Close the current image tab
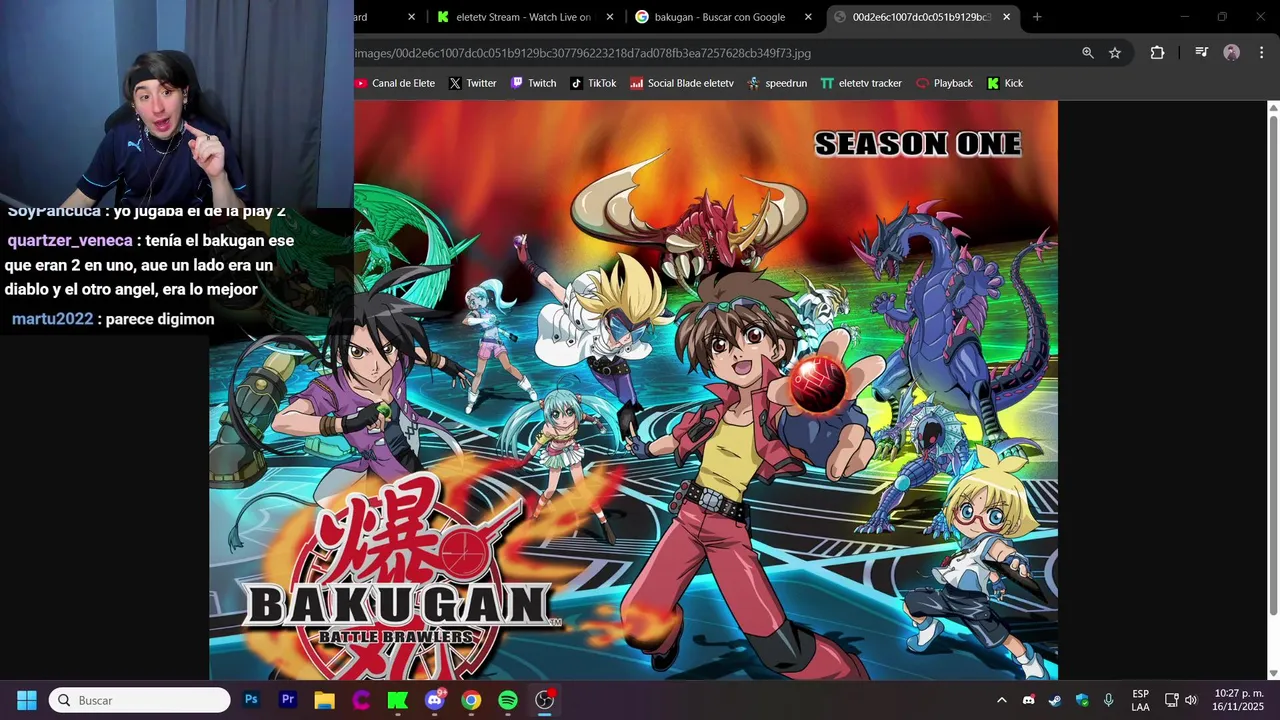This screenshot has height=720, width=1280. [x=1007, y=17]
